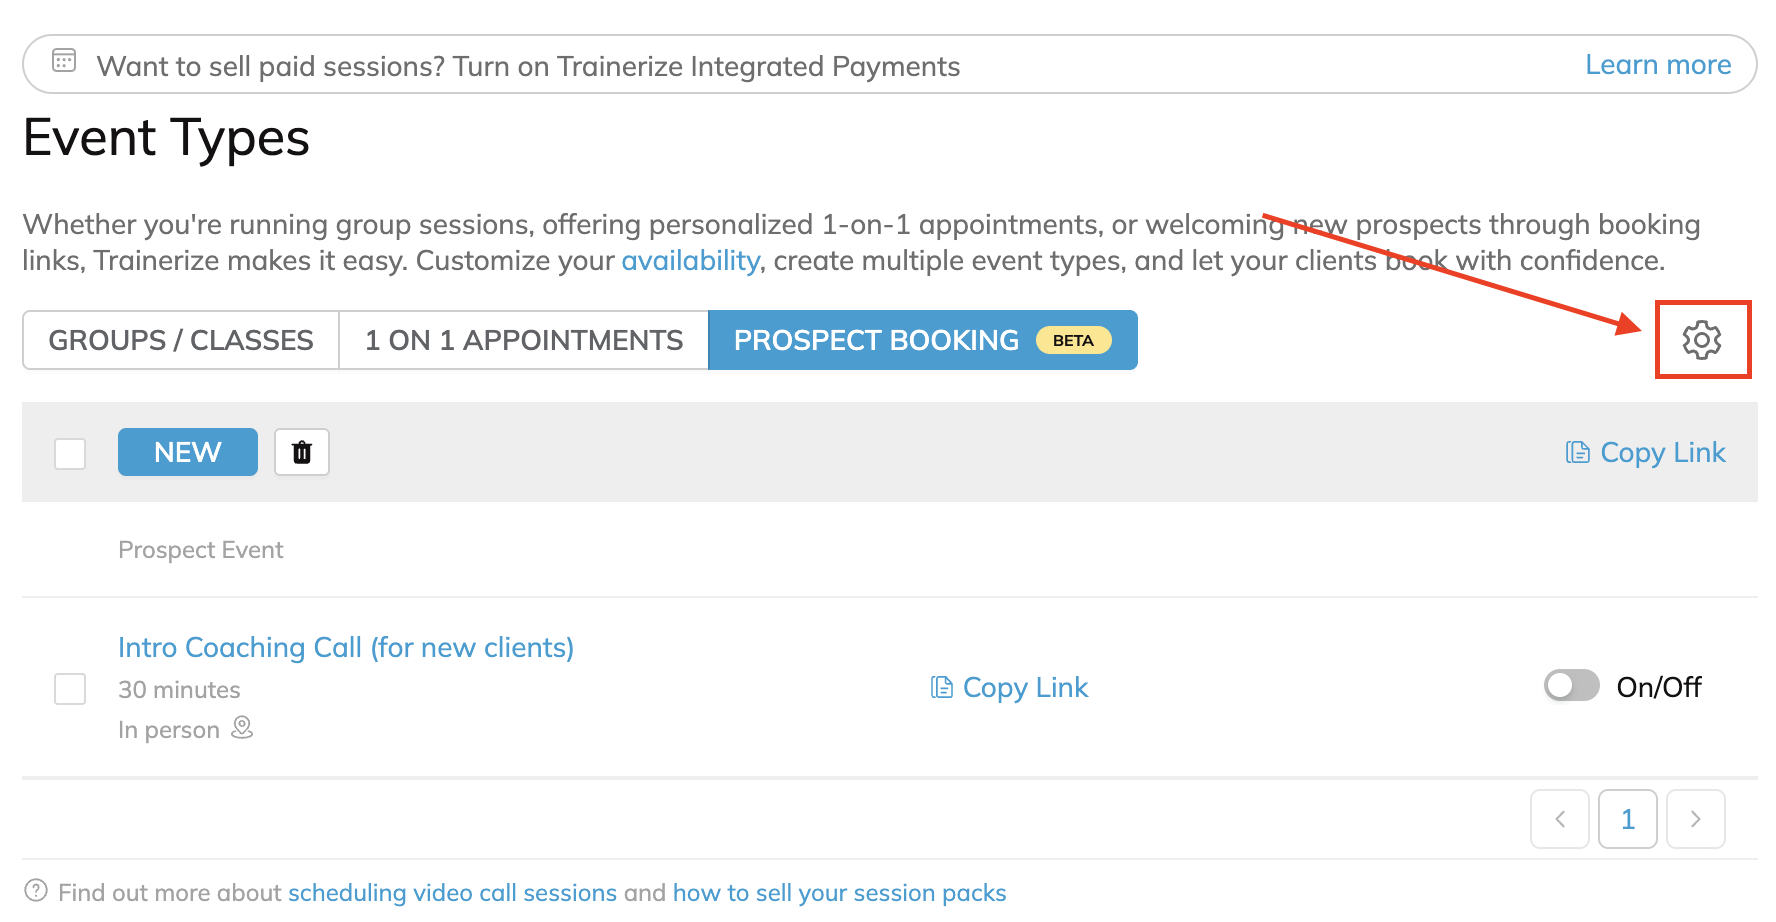Screen dimensions: 1776x922
Task: Click the trash delete icon
Action: pyautogui.click(x=302, y=452)
